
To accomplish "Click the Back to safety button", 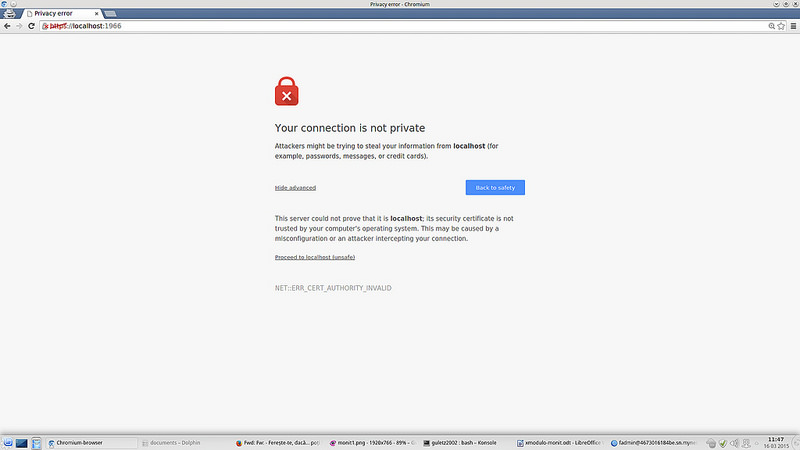I will [x=495, y=188].
